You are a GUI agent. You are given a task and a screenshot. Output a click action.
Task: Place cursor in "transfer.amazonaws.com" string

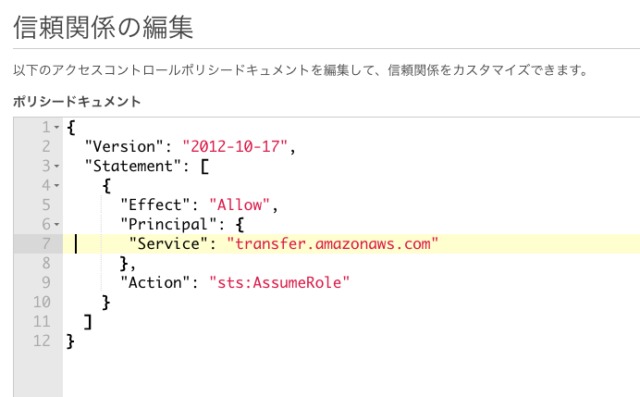tap(332, 244)
